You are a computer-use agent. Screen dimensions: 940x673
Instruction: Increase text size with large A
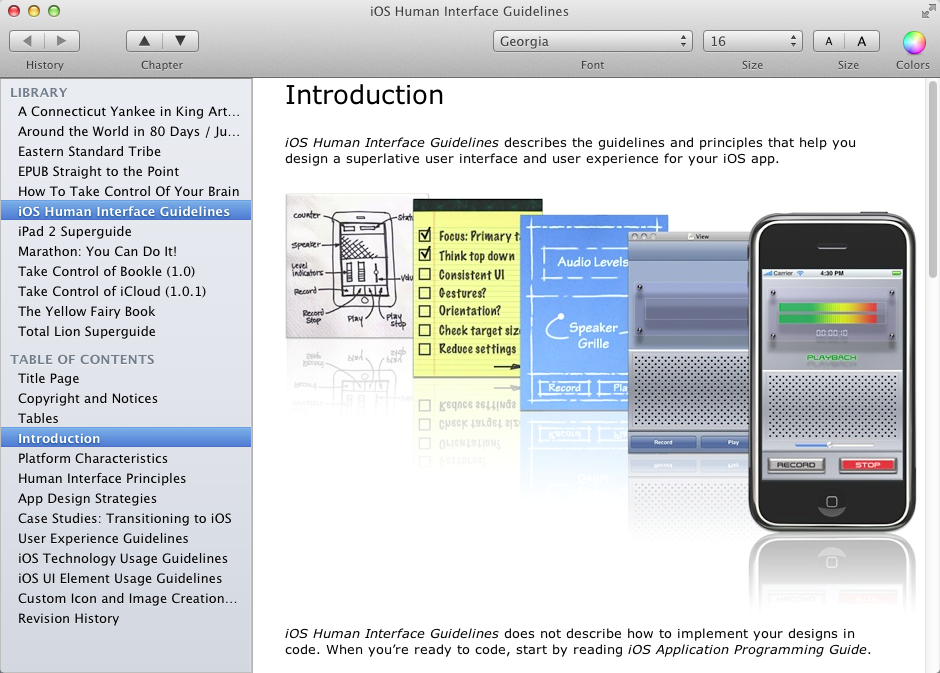tap(862, 41)
